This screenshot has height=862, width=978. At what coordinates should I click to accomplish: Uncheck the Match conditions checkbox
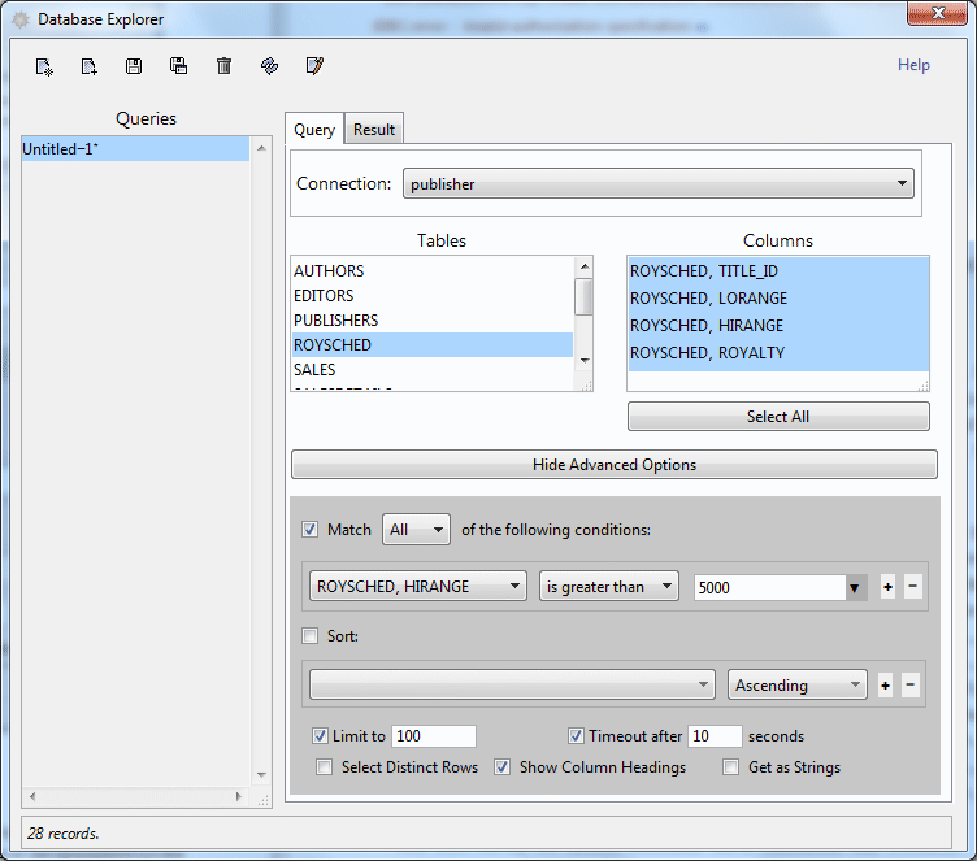pyautogui.click(x=310, y=530)
